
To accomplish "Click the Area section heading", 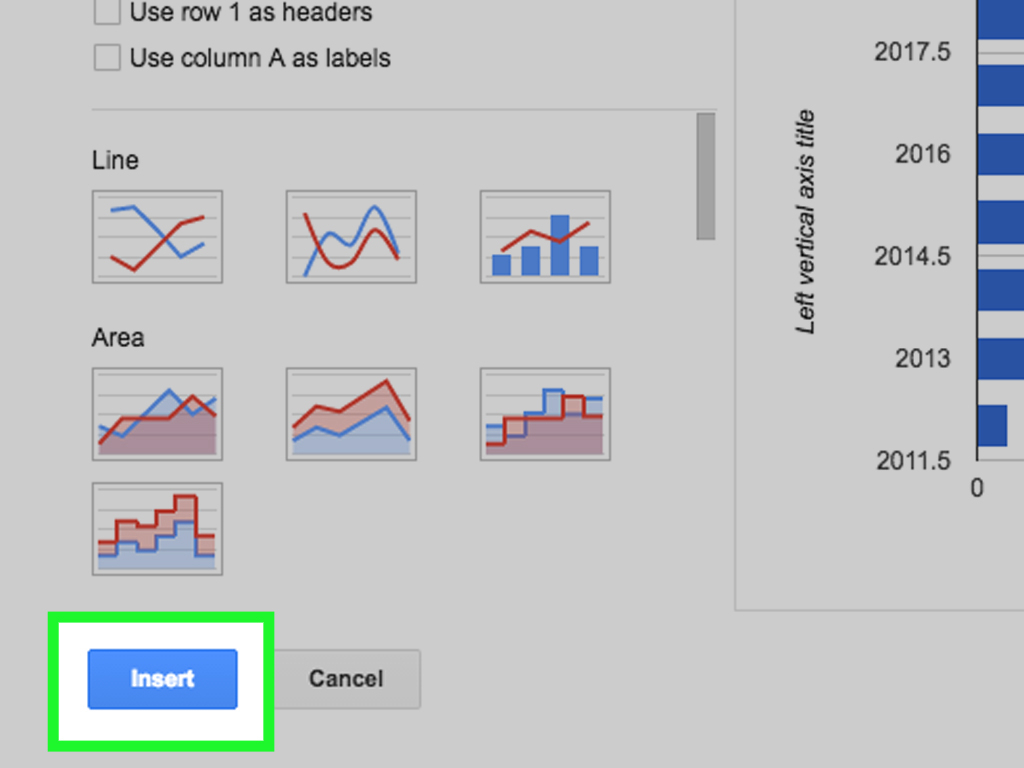I will point(118,338).
